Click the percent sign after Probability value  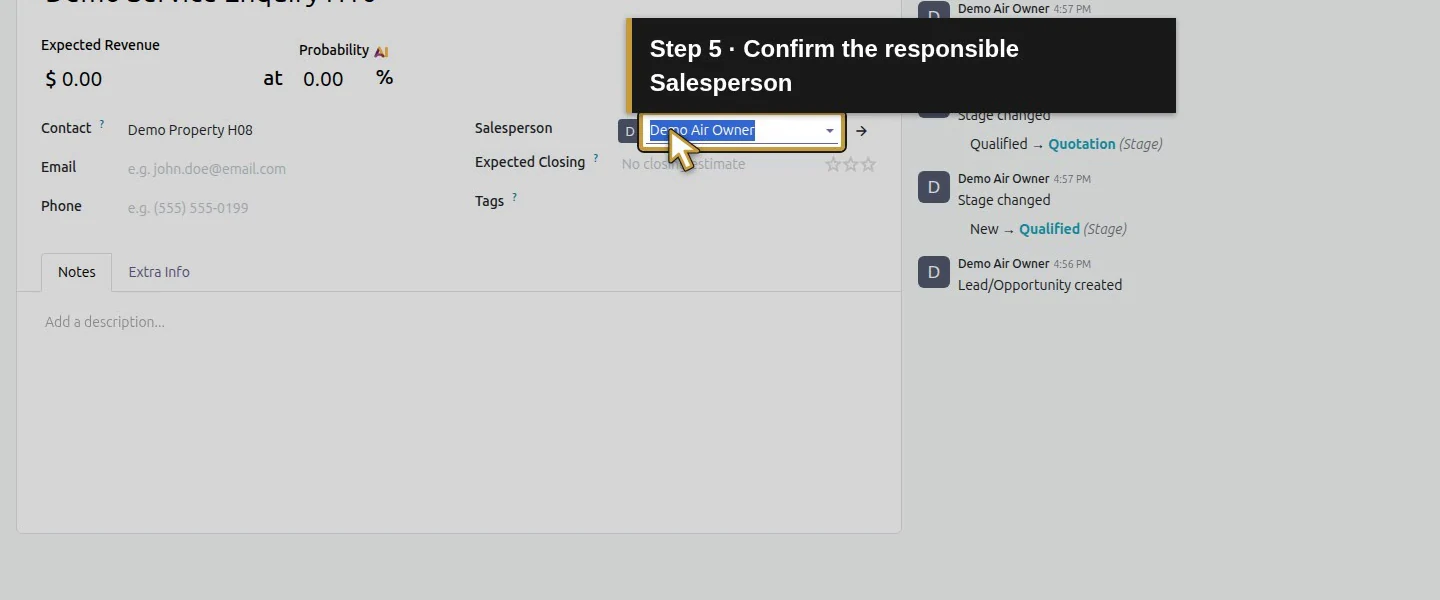(385, 78)
